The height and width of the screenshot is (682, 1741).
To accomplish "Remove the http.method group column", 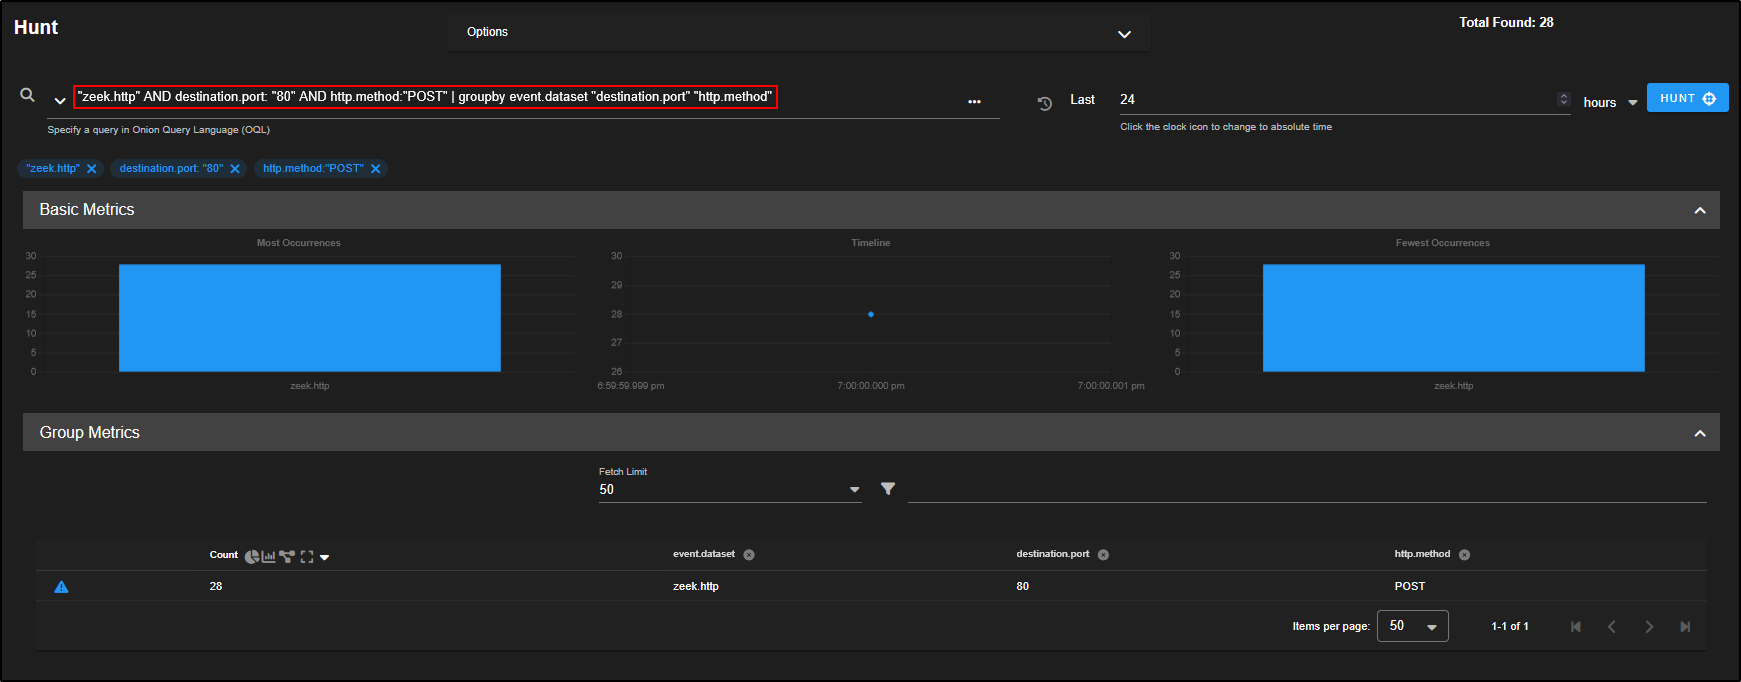I will point(1464,555).
